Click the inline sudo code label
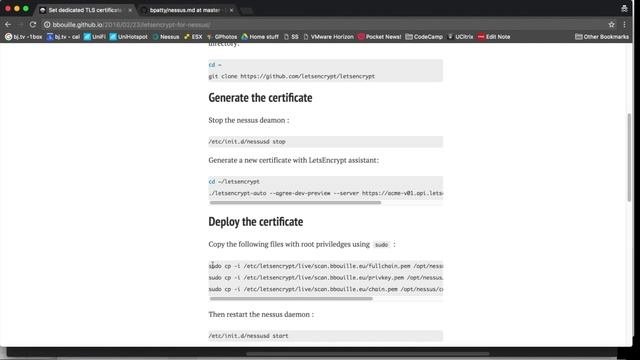 pos(381,245)
